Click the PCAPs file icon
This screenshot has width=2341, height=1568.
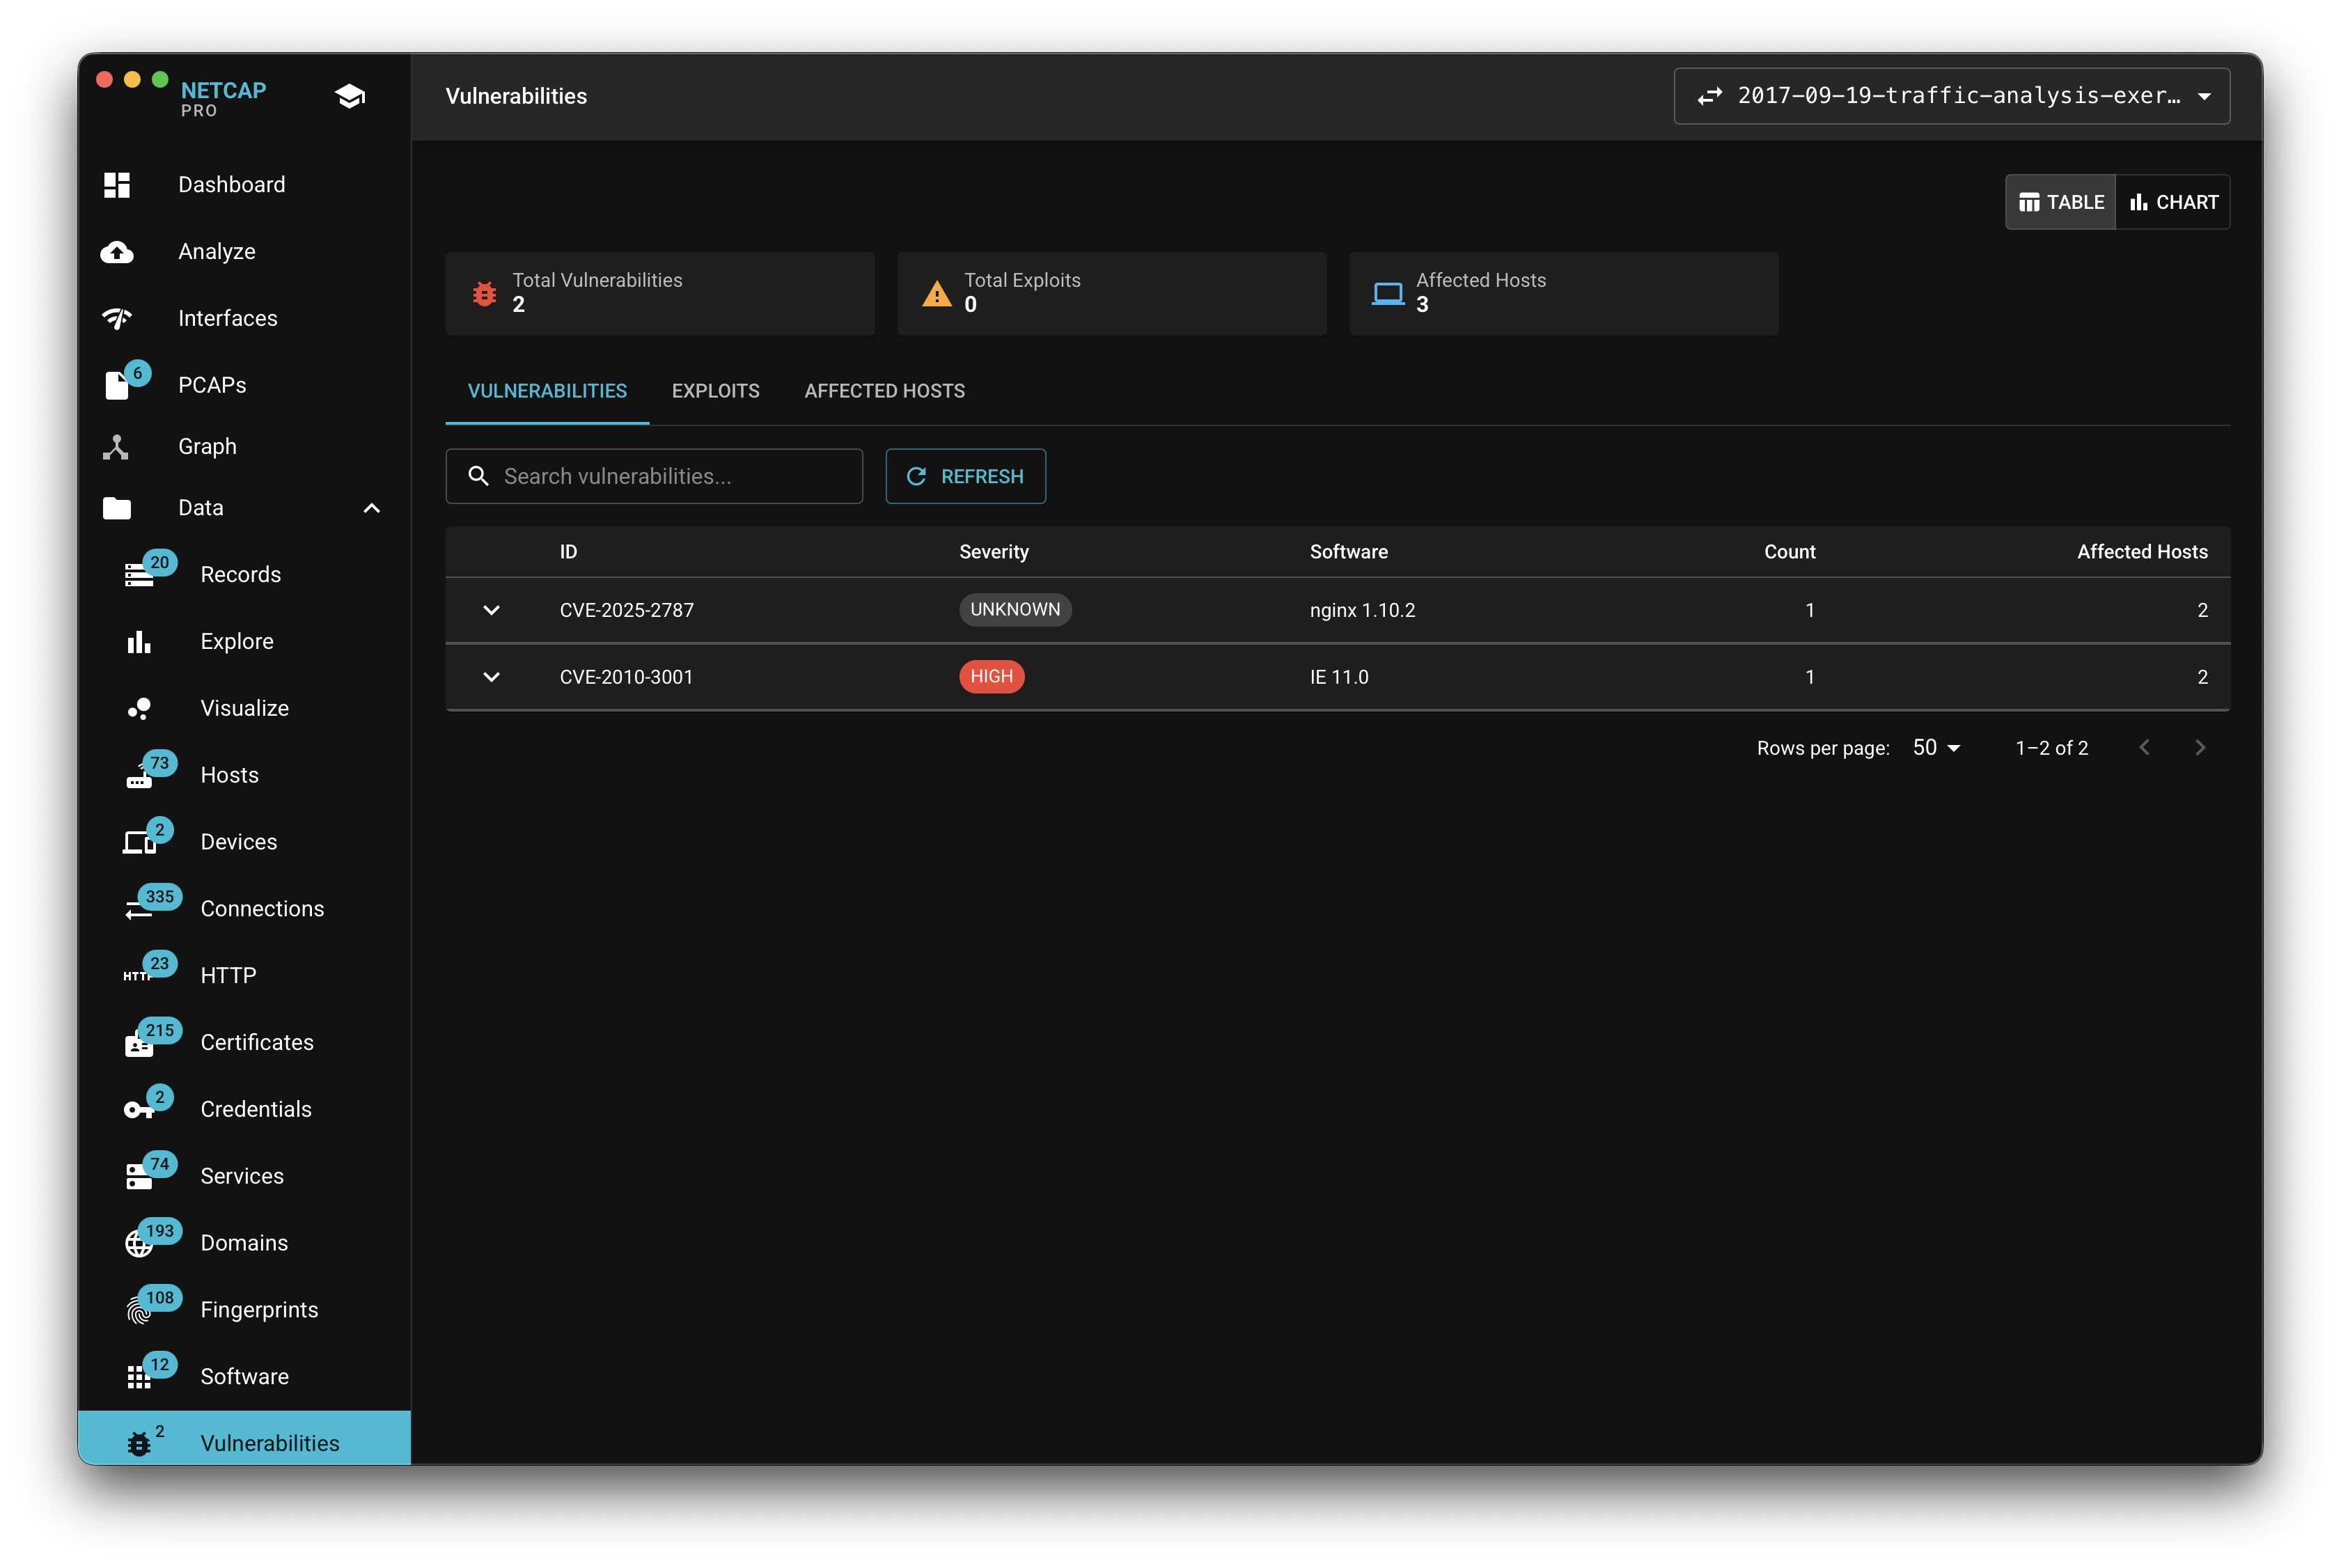[x=117, y=385]
